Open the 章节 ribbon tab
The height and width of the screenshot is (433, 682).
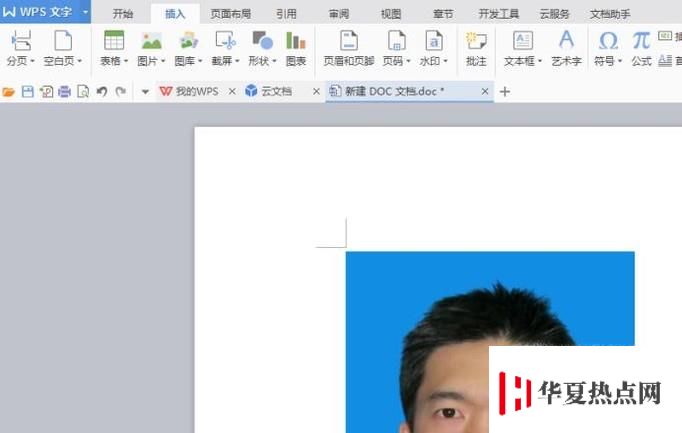[x=443, y=14]
